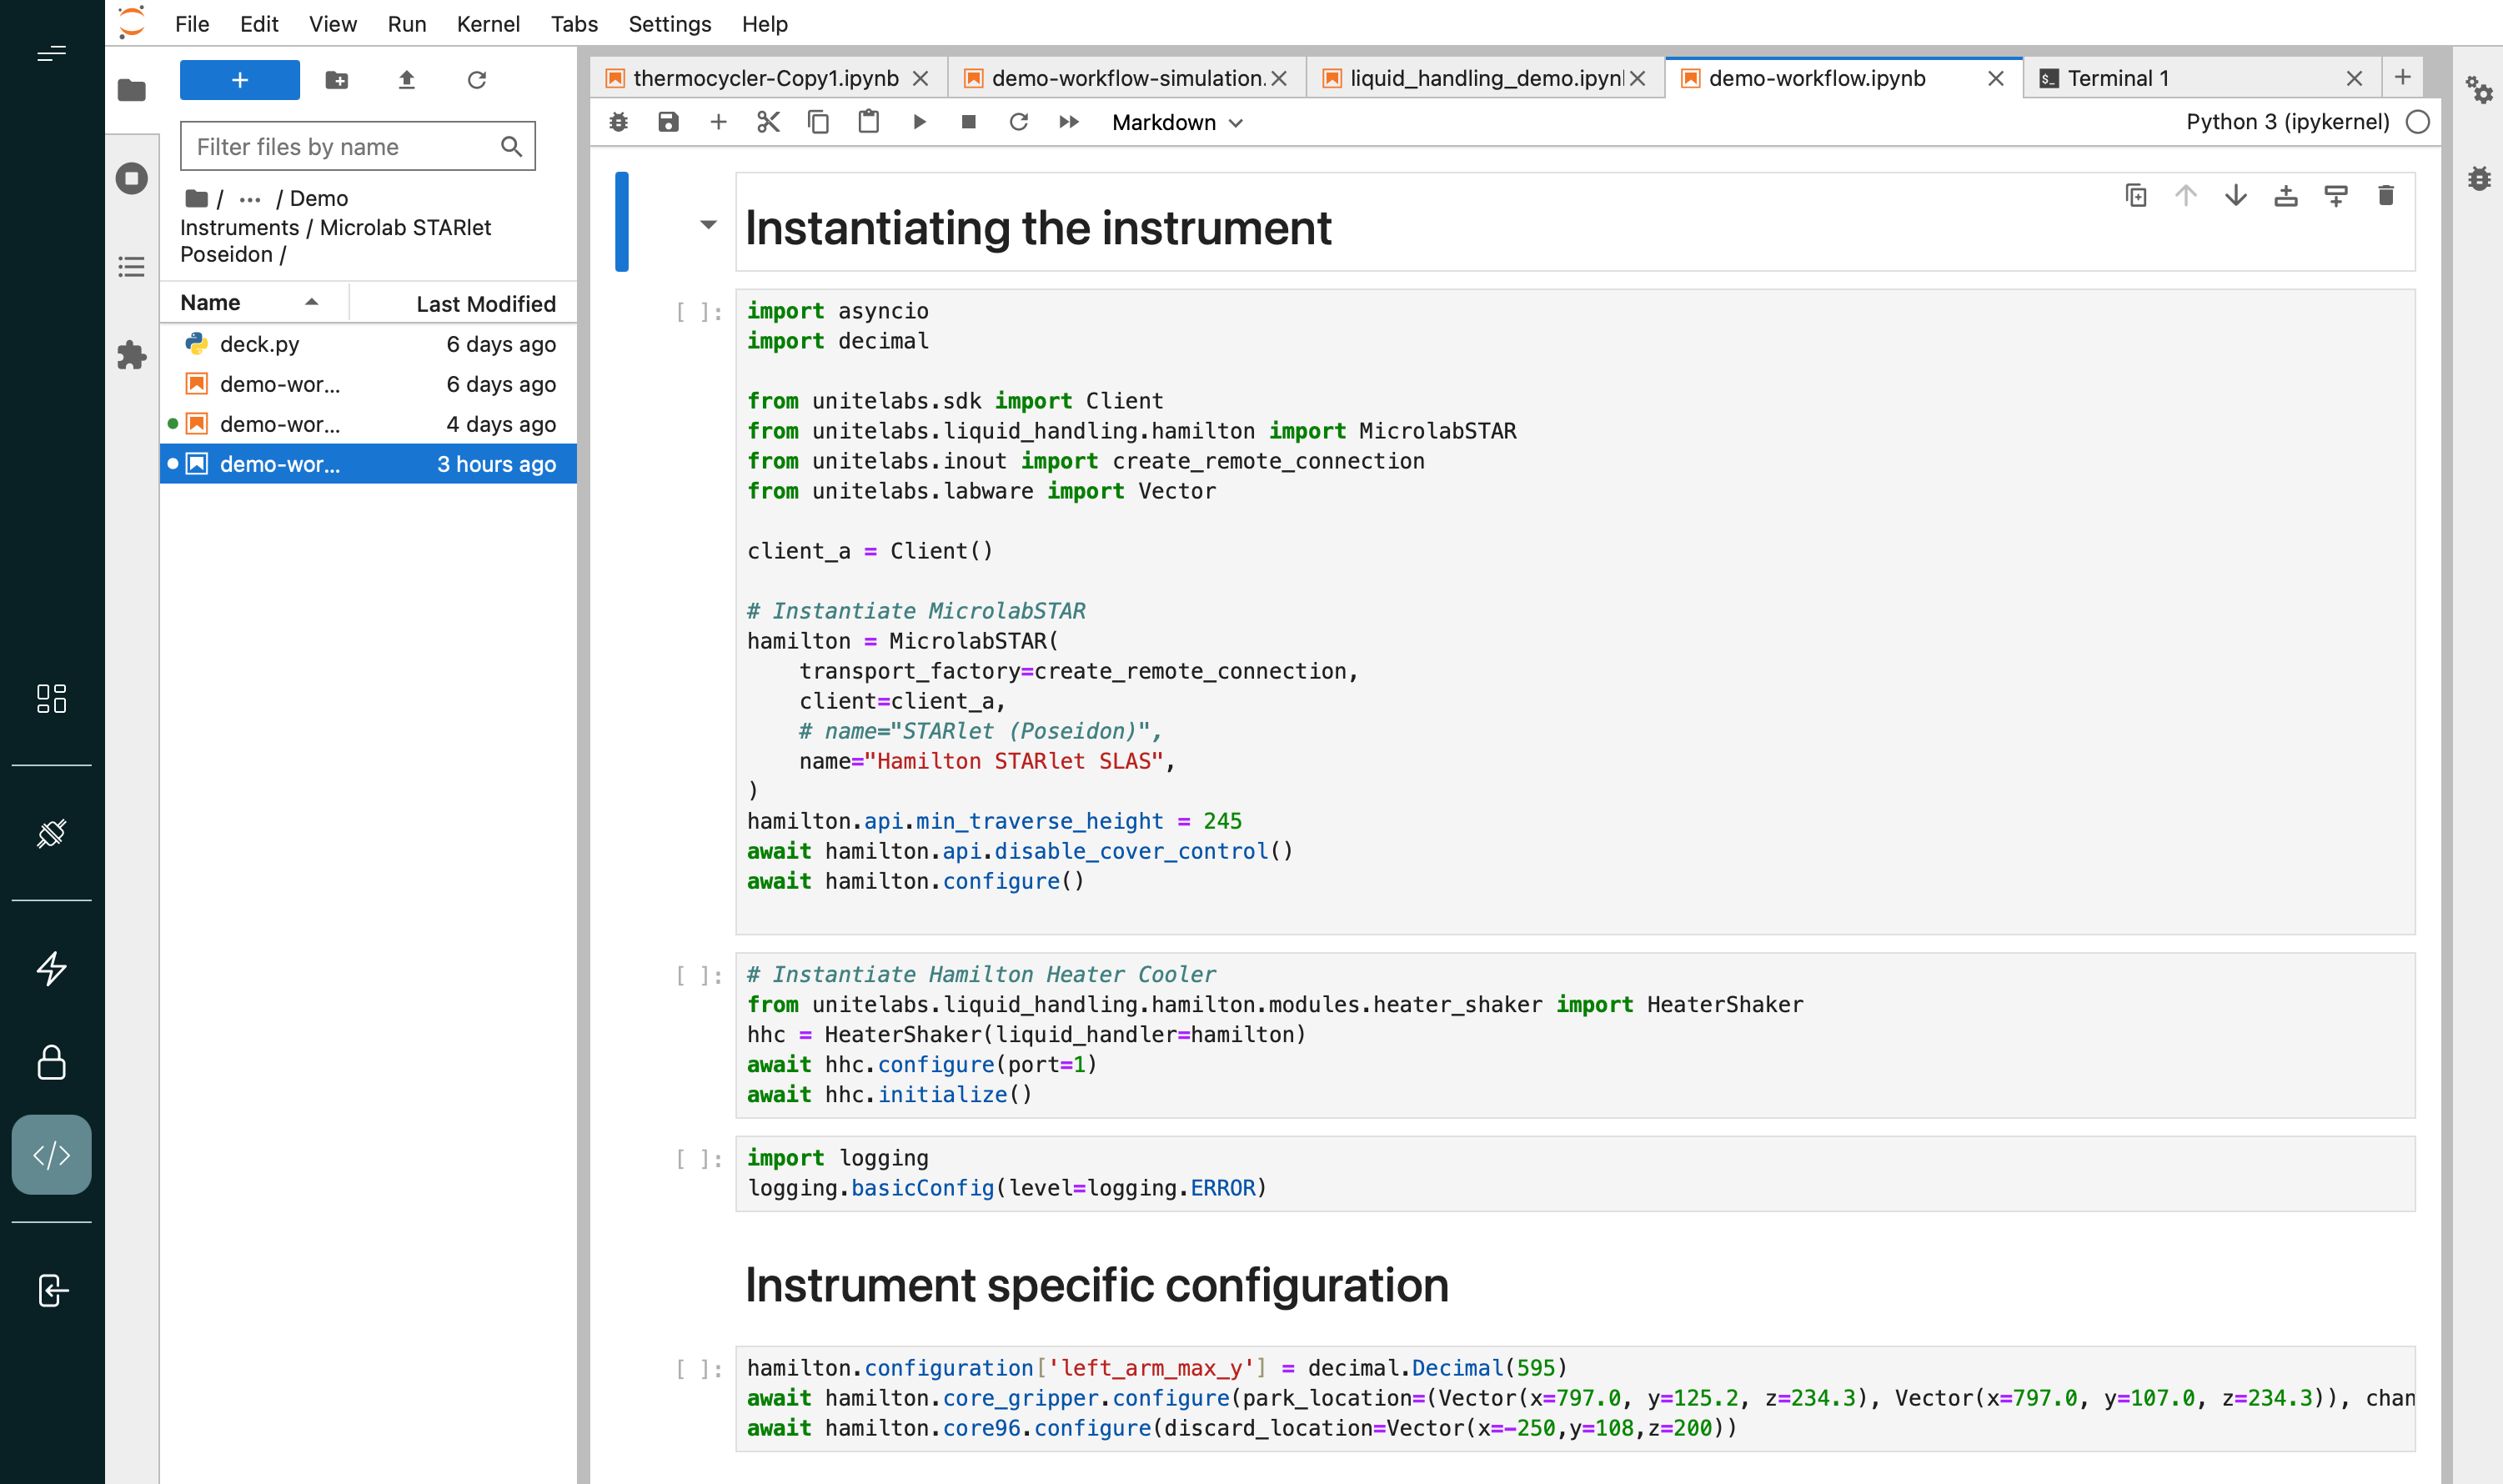Open the right sidebar debugger panel

pos(2479,179)
